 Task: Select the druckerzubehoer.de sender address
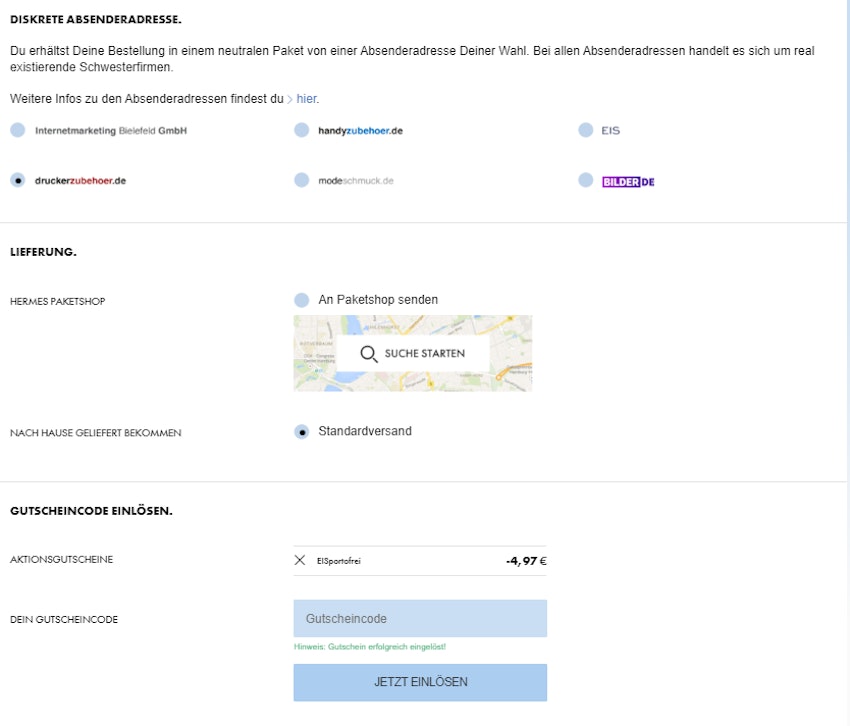click(17, 180)
